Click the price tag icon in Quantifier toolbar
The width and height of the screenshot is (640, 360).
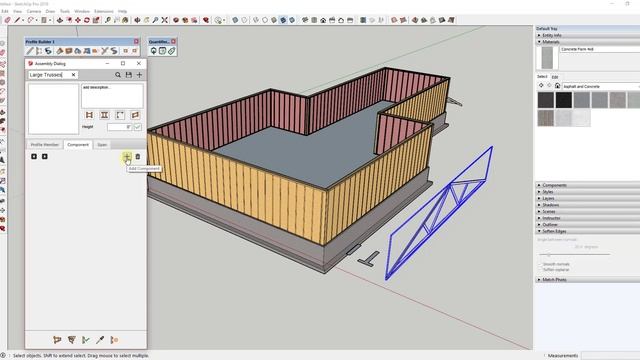(171, 51)
